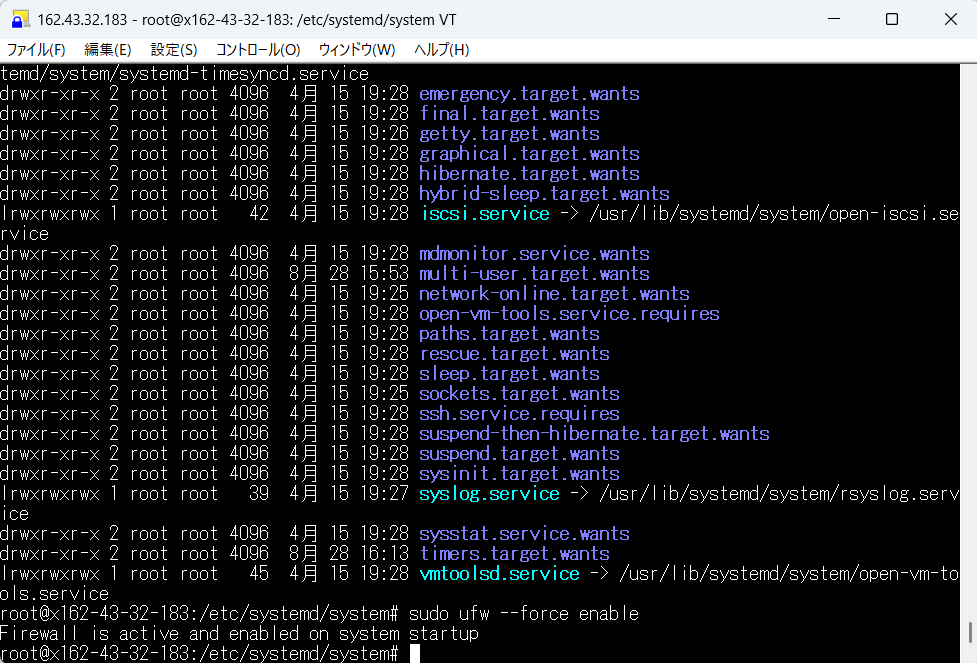Click ssh.service.requires directory name
The height and width of the screenshot is (663, 977).
[519, 413]
